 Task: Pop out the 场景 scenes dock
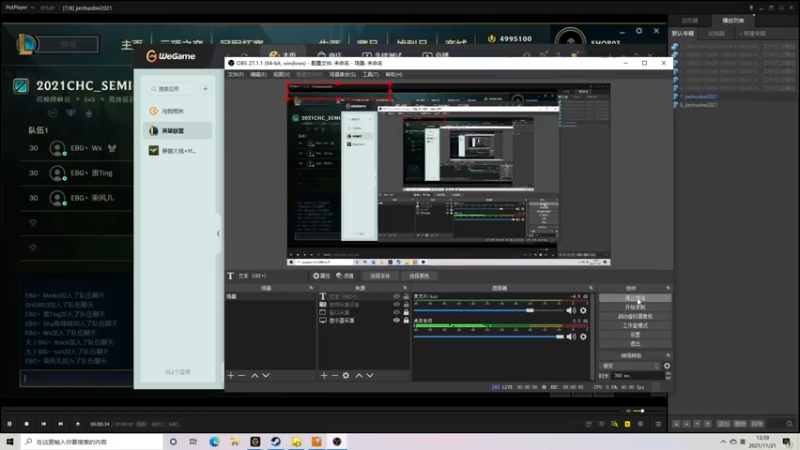point(311,288)
